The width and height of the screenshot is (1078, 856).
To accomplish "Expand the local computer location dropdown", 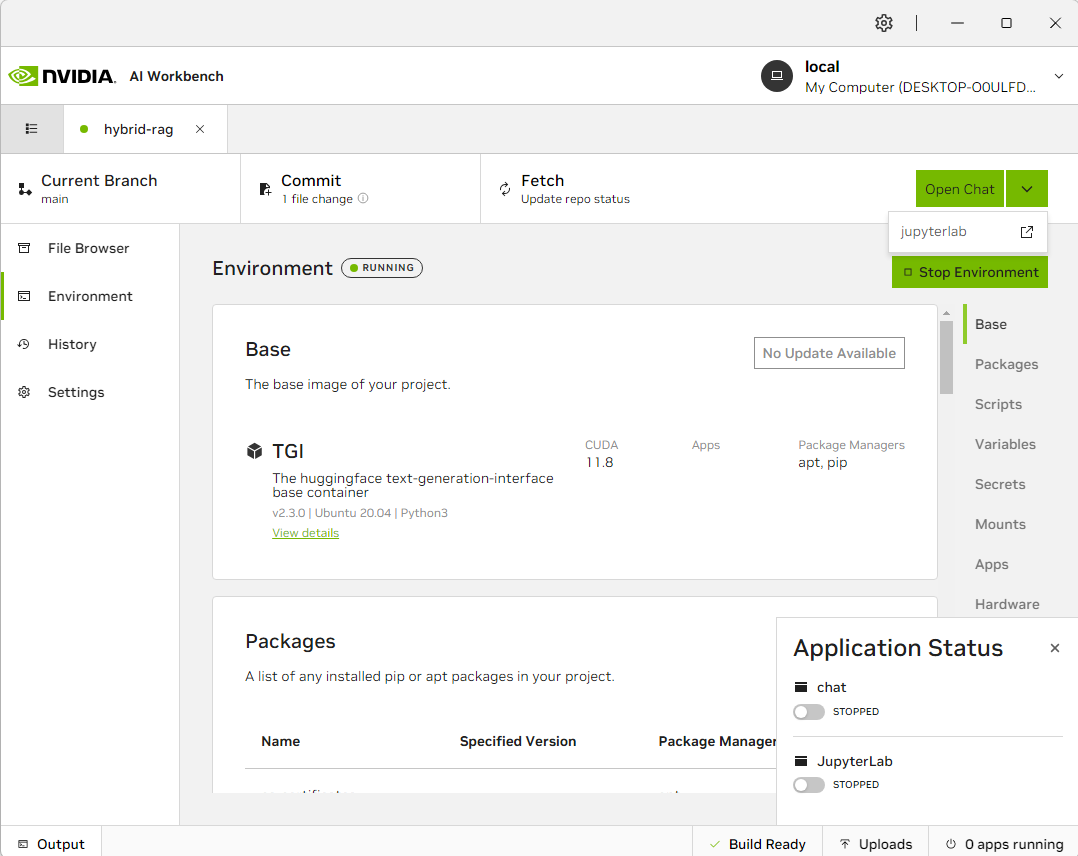I will tap(1058, 77).
